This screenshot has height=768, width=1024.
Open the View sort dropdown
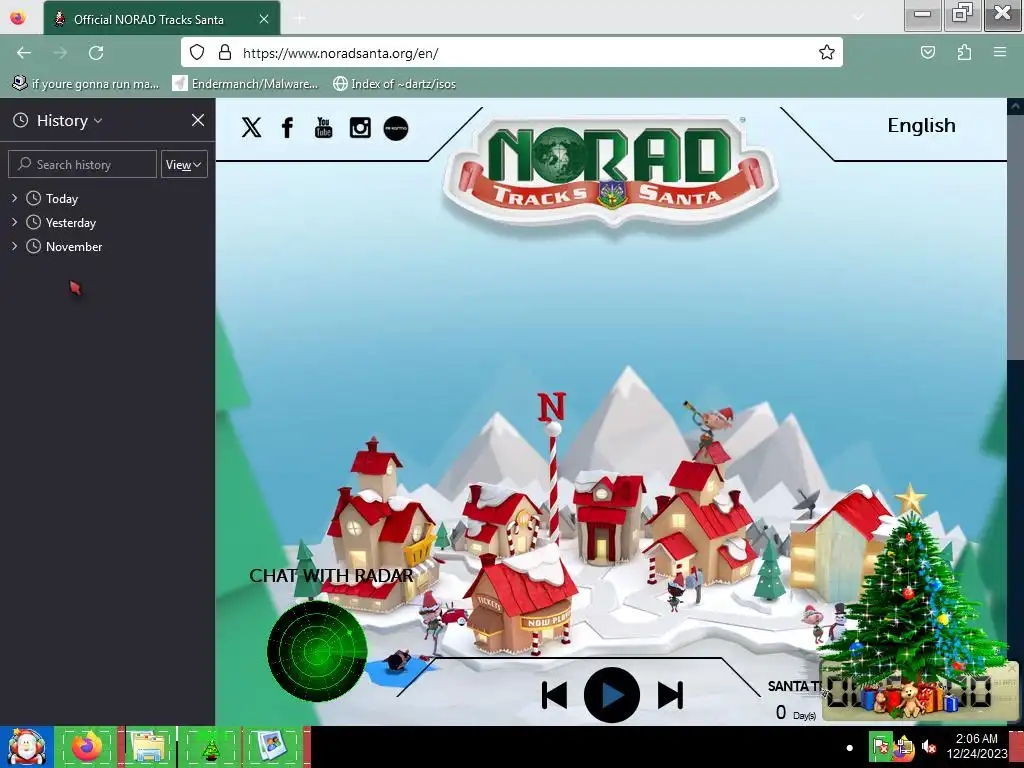184,165
